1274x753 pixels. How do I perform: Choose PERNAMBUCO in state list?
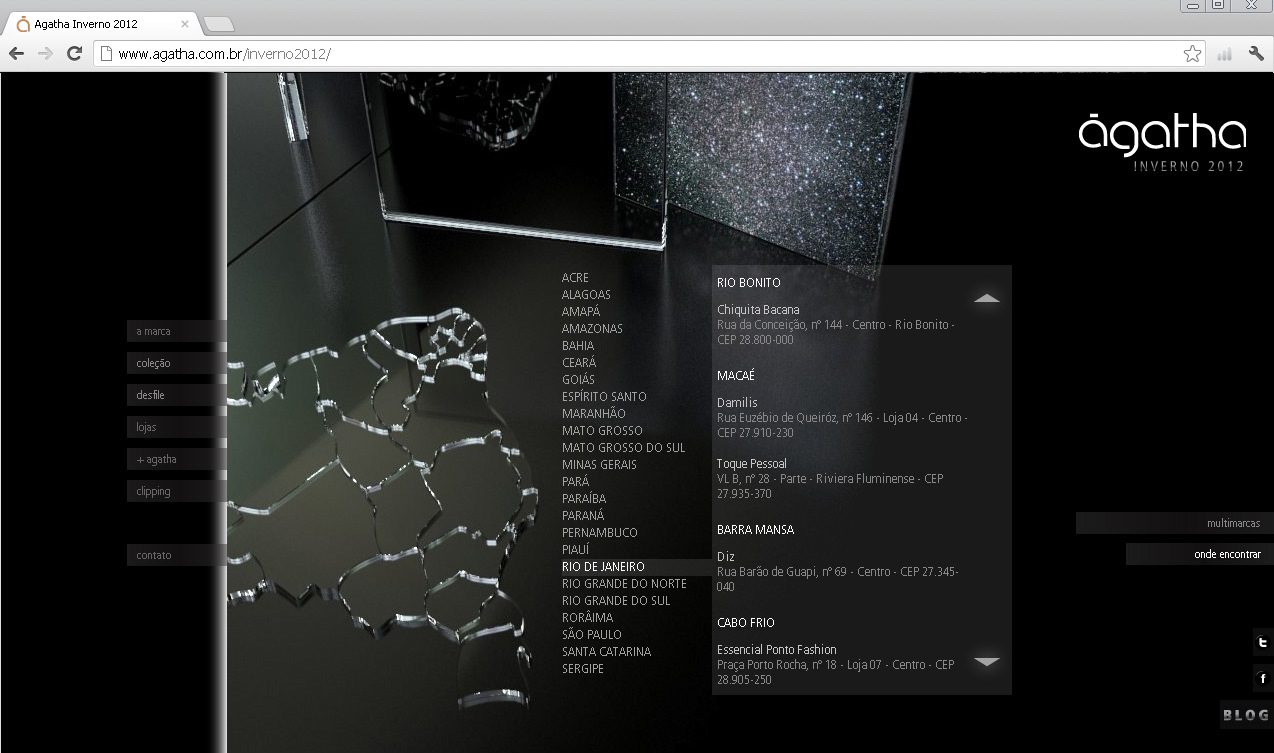(600, 533)
